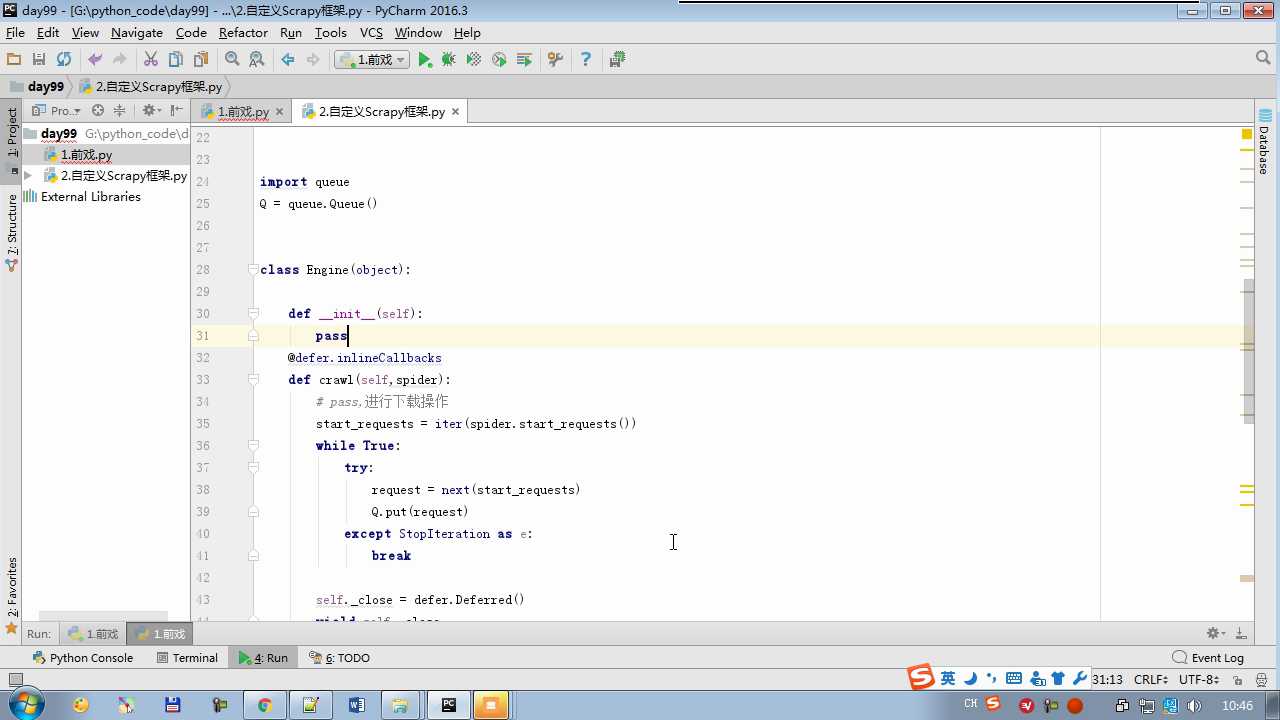
Task: Click the Open folder toolbar icon
Action: [x=14, y=60]
